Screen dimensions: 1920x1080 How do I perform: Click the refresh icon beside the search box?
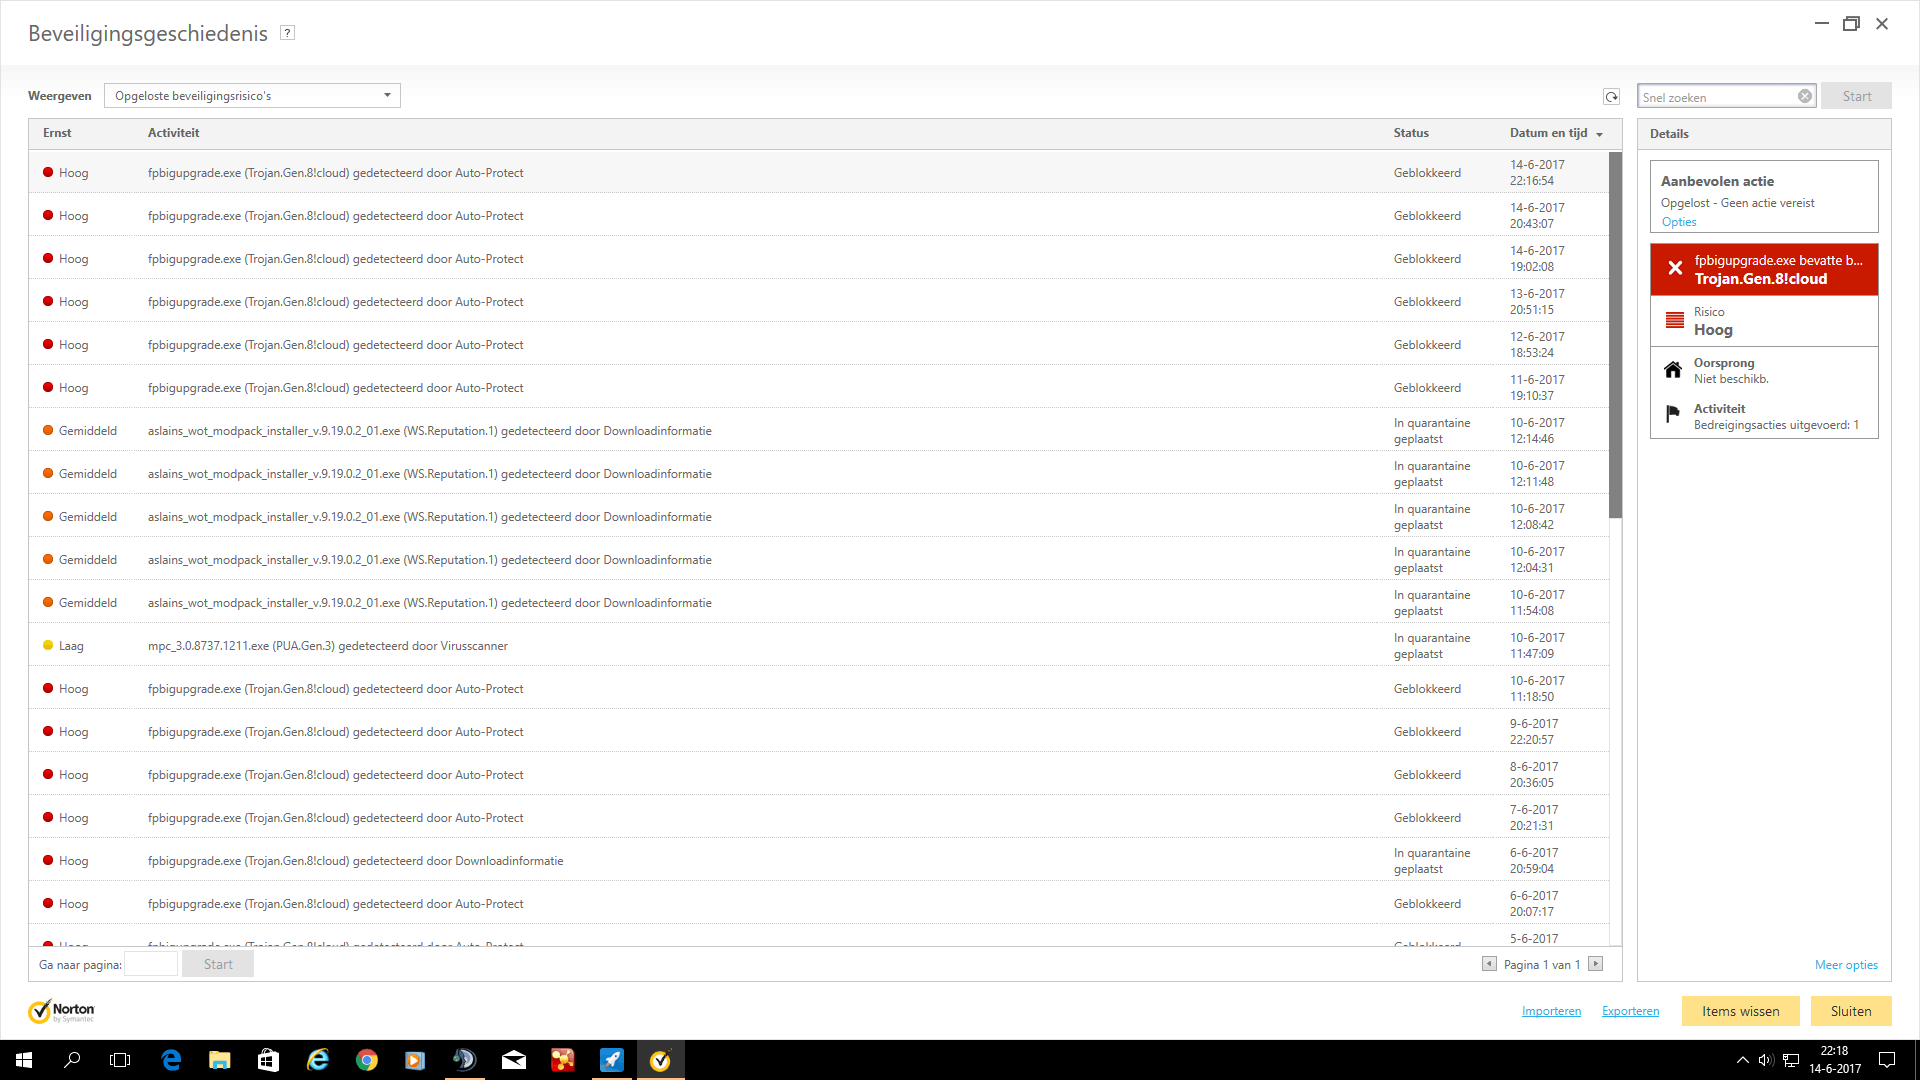tap(1611, 97)
